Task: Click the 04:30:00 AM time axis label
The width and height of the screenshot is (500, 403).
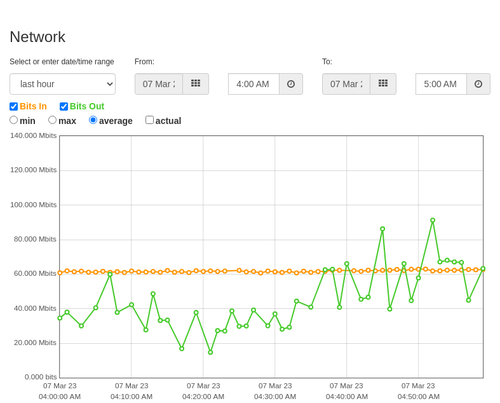Action: [x=275, y=397]
